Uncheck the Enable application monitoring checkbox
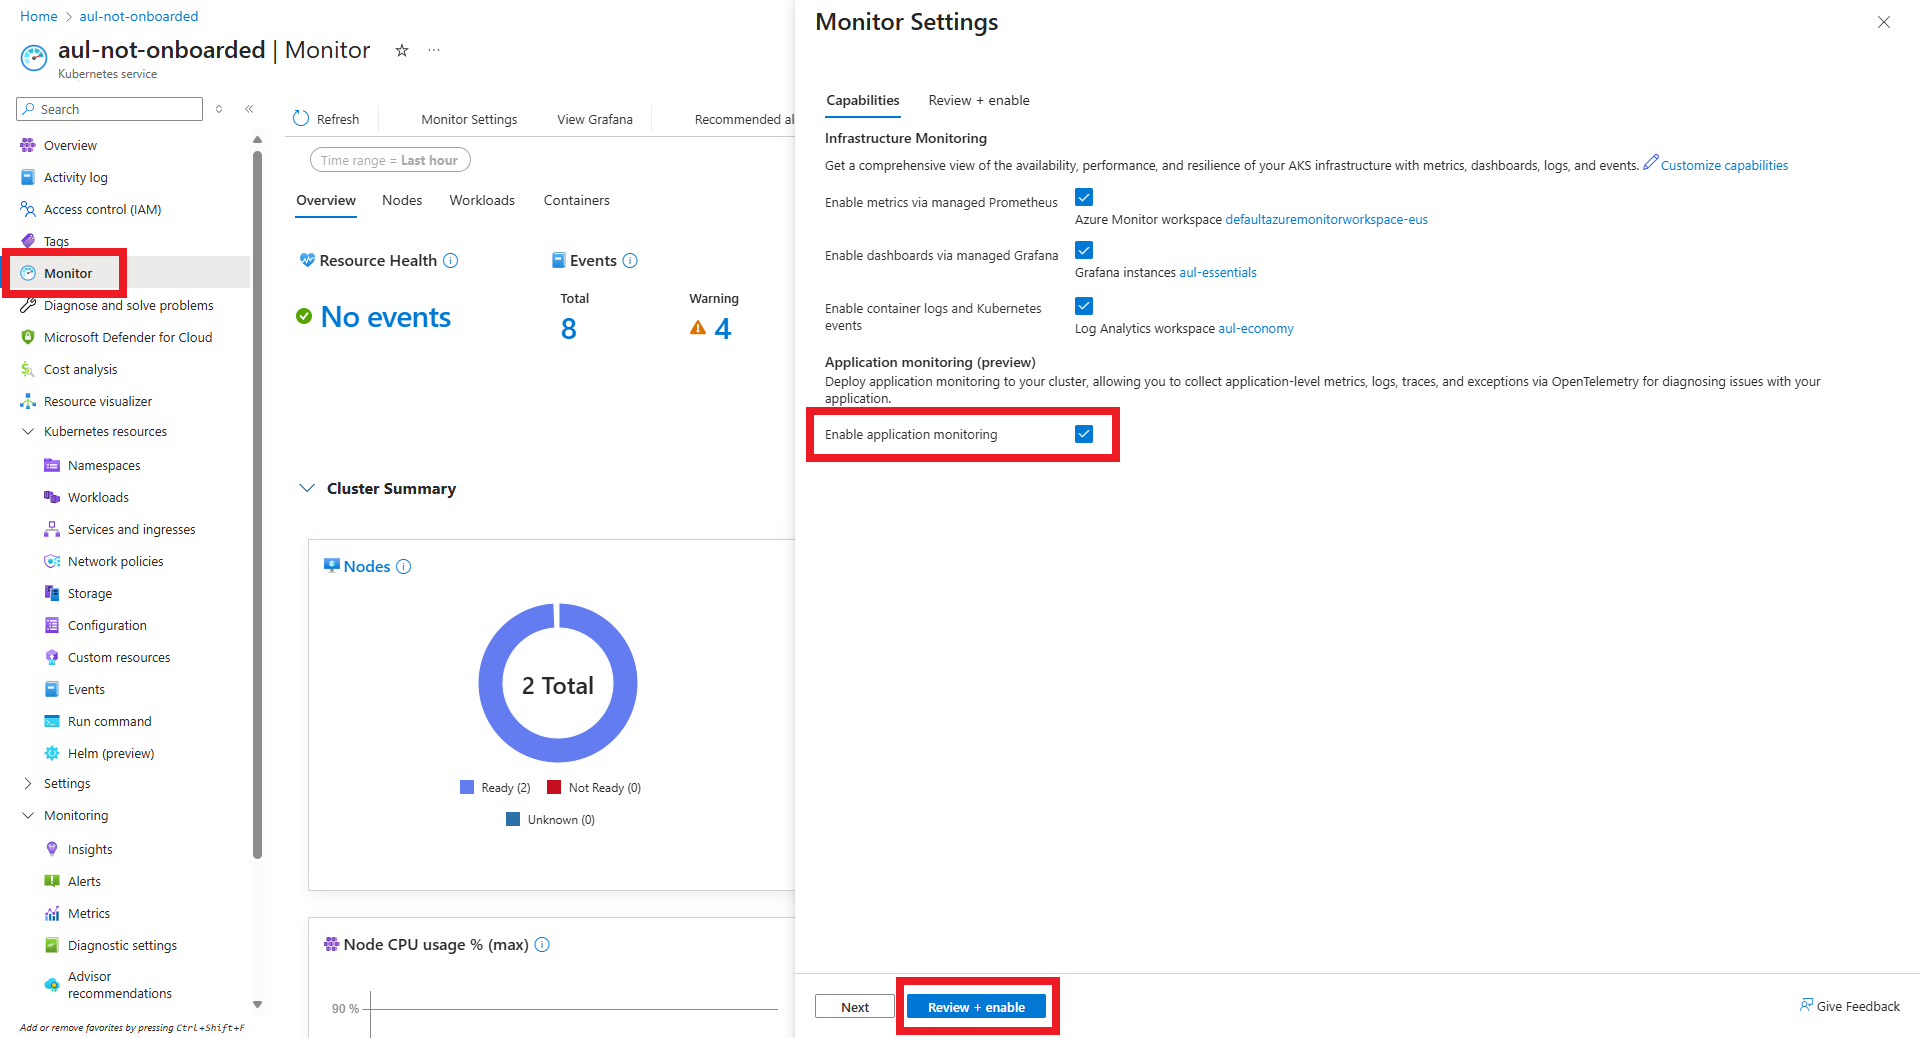The width and height of the screenshot is (1920, 1038). coord(1084,434)
